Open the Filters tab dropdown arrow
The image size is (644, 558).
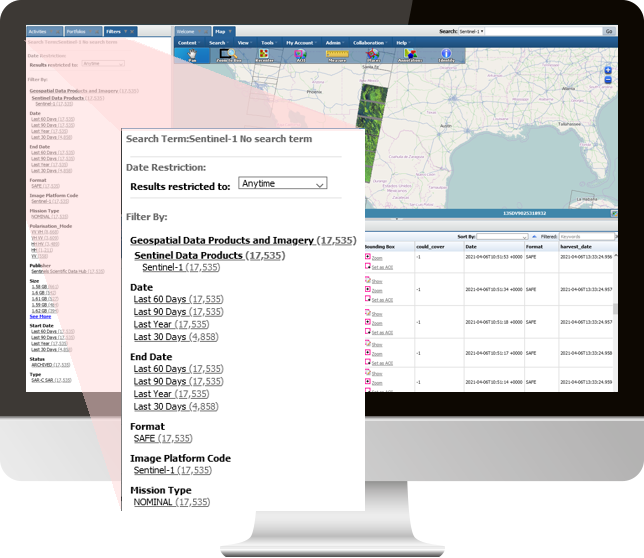126,32
